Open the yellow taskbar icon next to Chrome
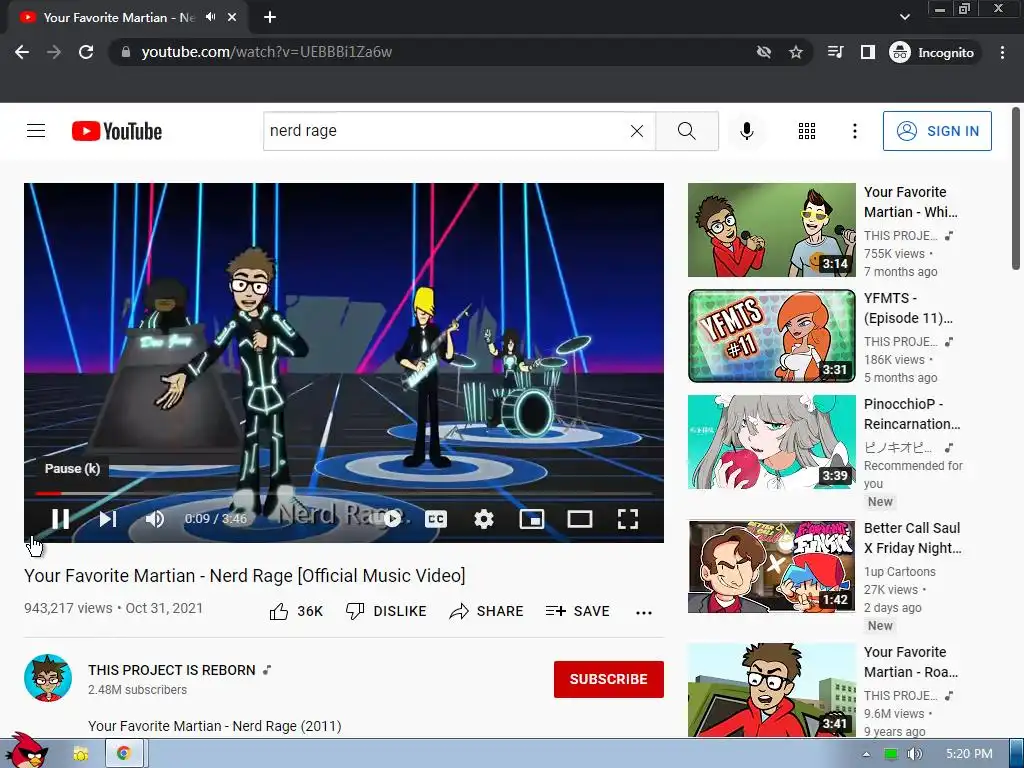The width and height of the screenshot is (1024, 768). [x=81, y=754]
